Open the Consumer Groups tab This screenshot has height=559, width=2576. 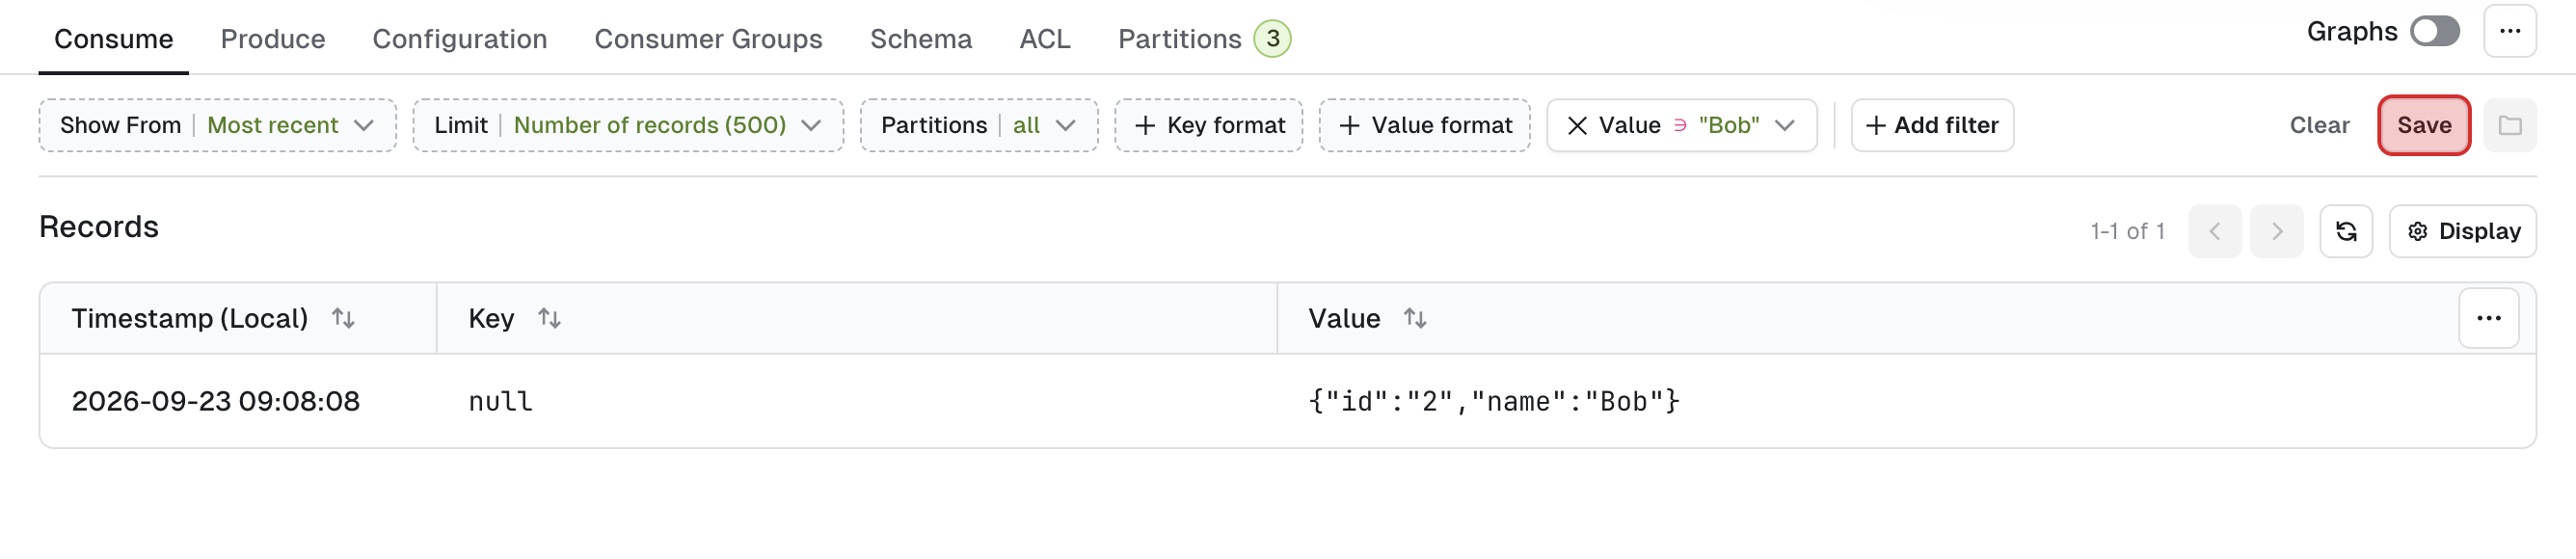pos(708,39)
